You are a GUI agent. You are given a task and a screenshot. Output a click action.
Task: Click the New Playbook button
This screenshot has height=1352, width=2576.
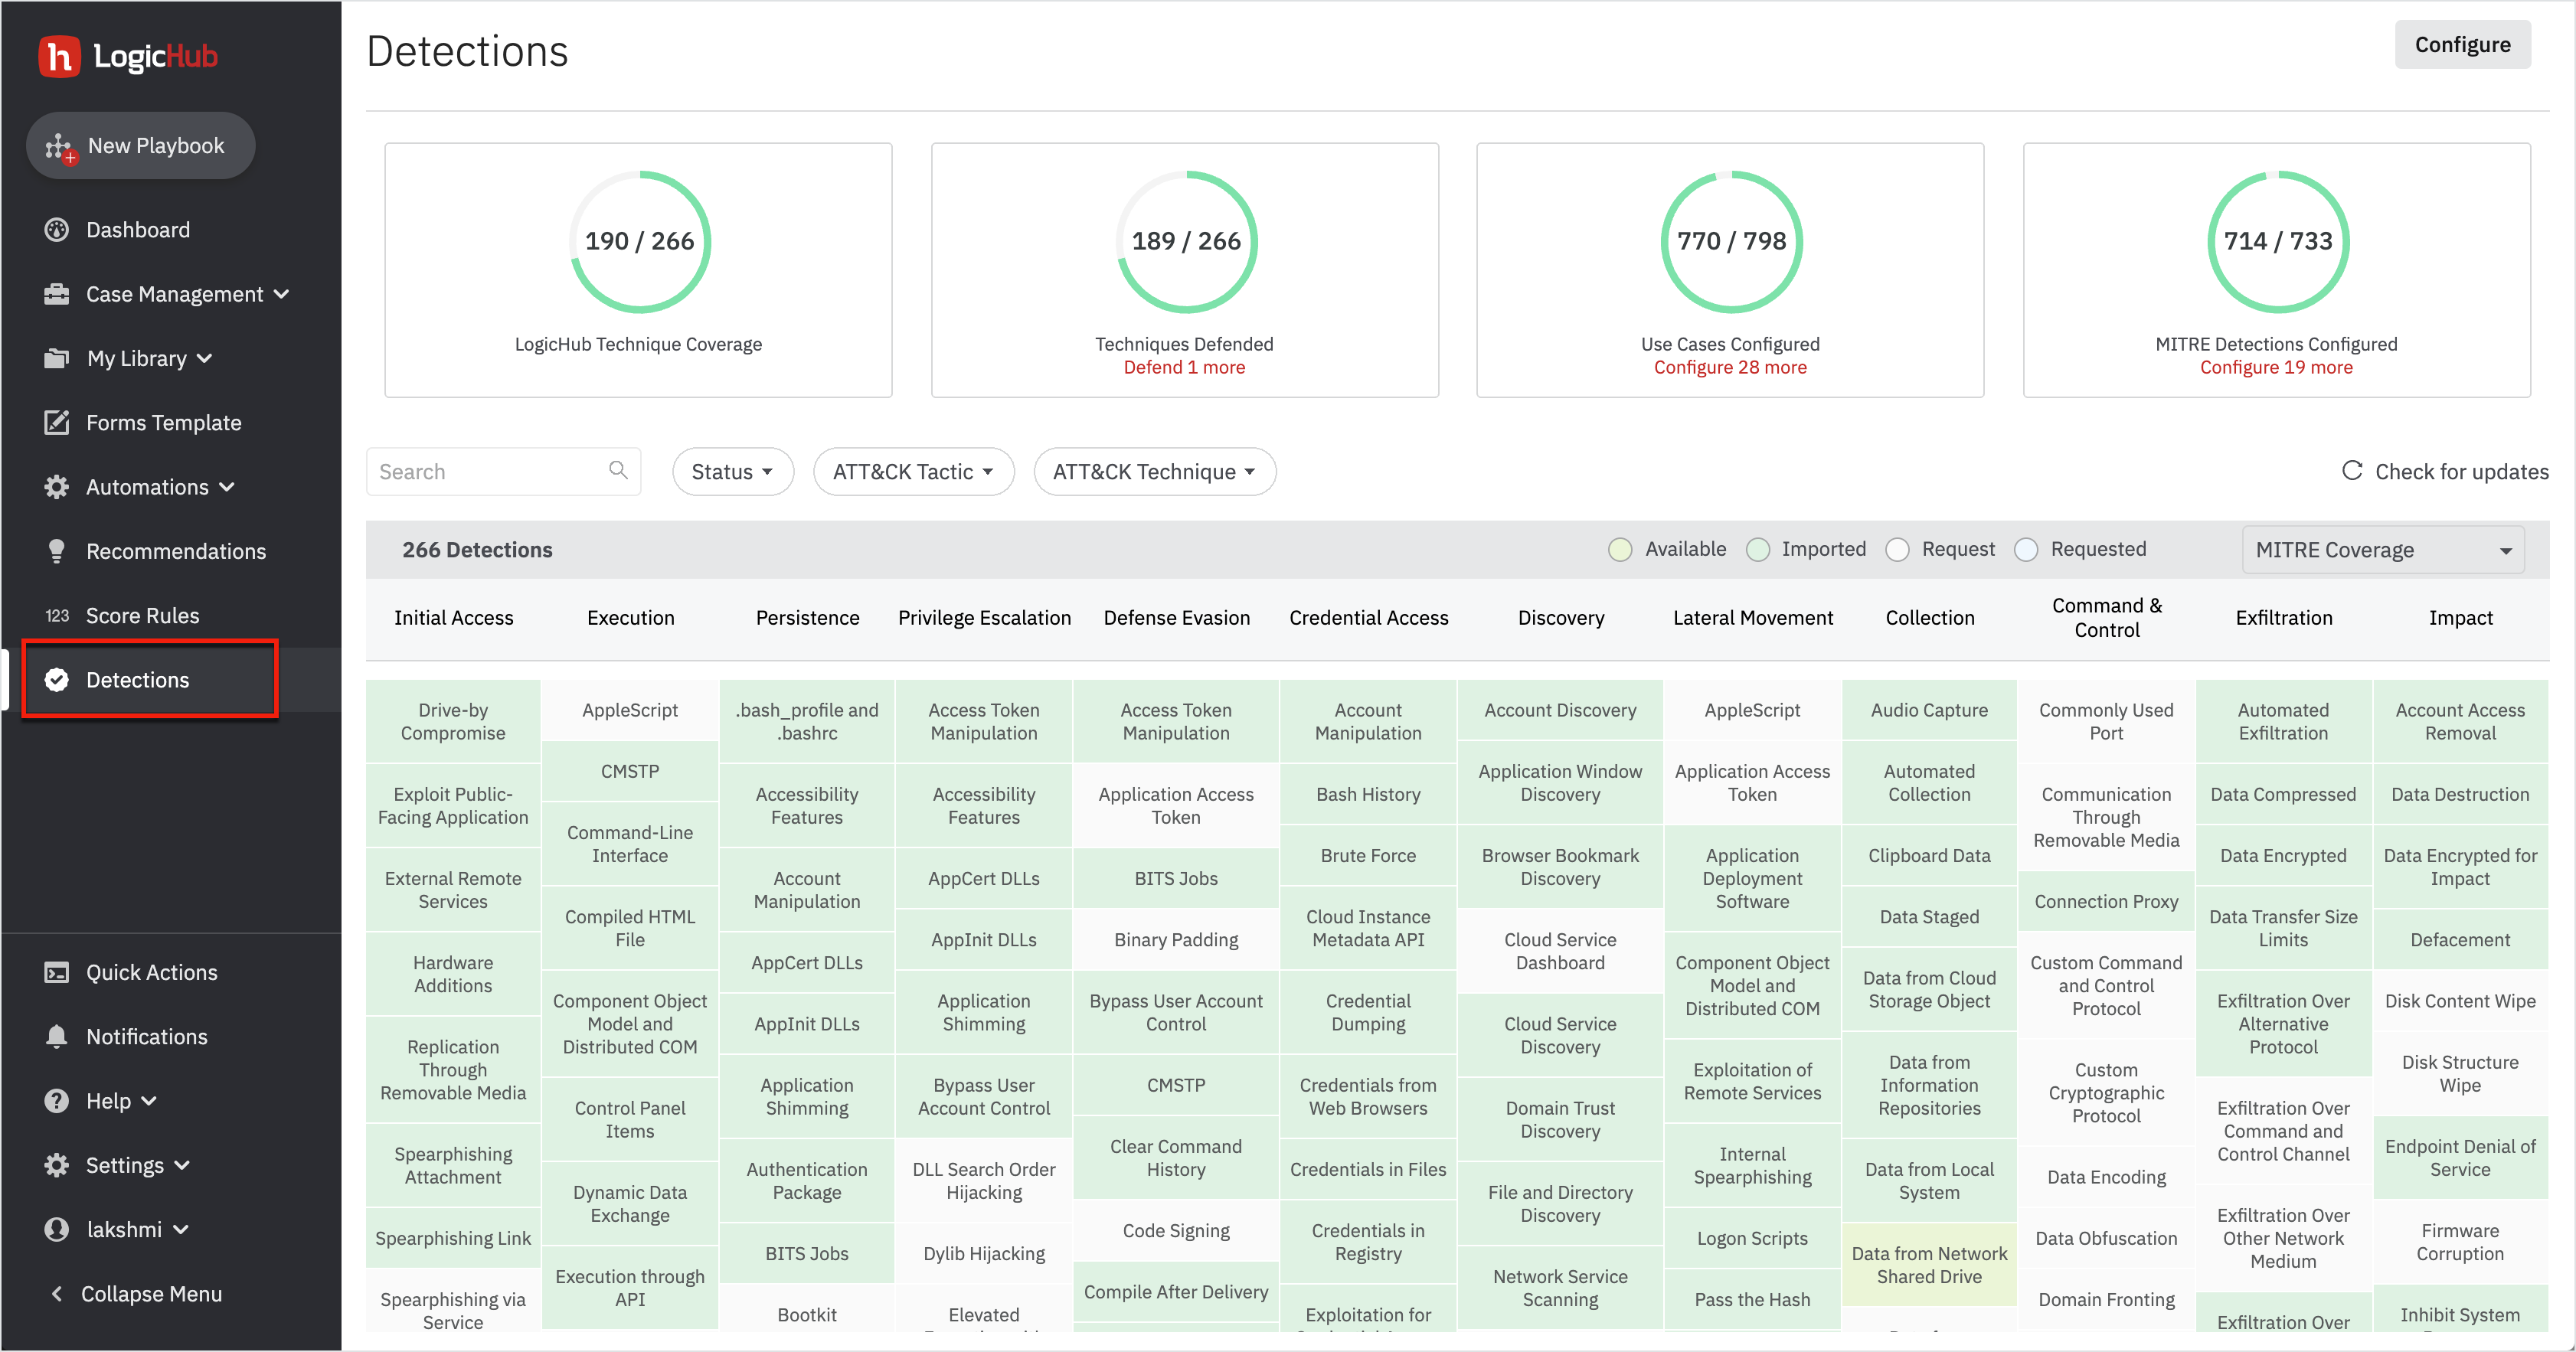(x=141, y=146)
